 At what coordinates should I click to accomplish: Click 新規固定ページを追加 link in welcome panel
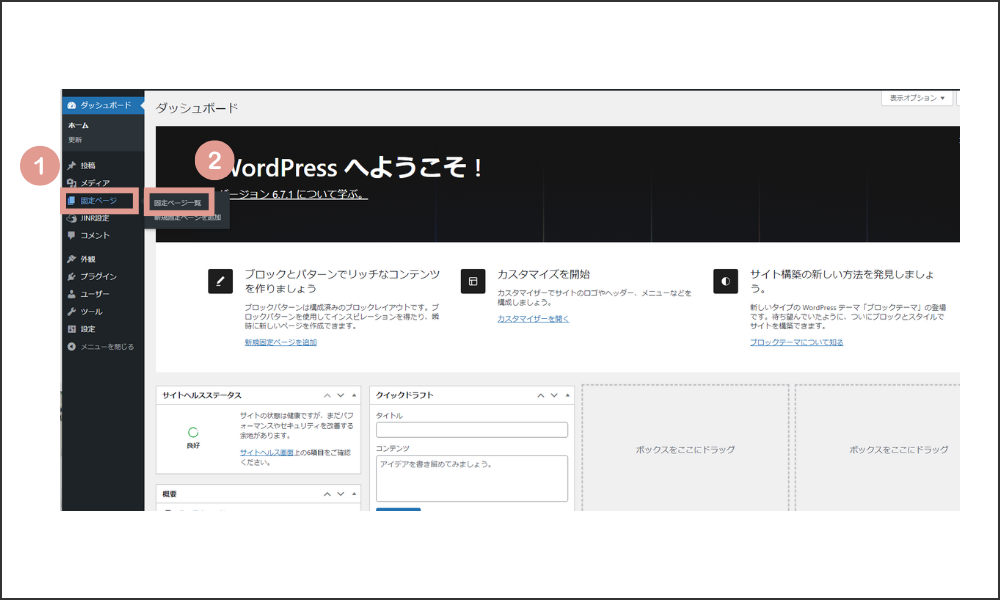[281, 342]
